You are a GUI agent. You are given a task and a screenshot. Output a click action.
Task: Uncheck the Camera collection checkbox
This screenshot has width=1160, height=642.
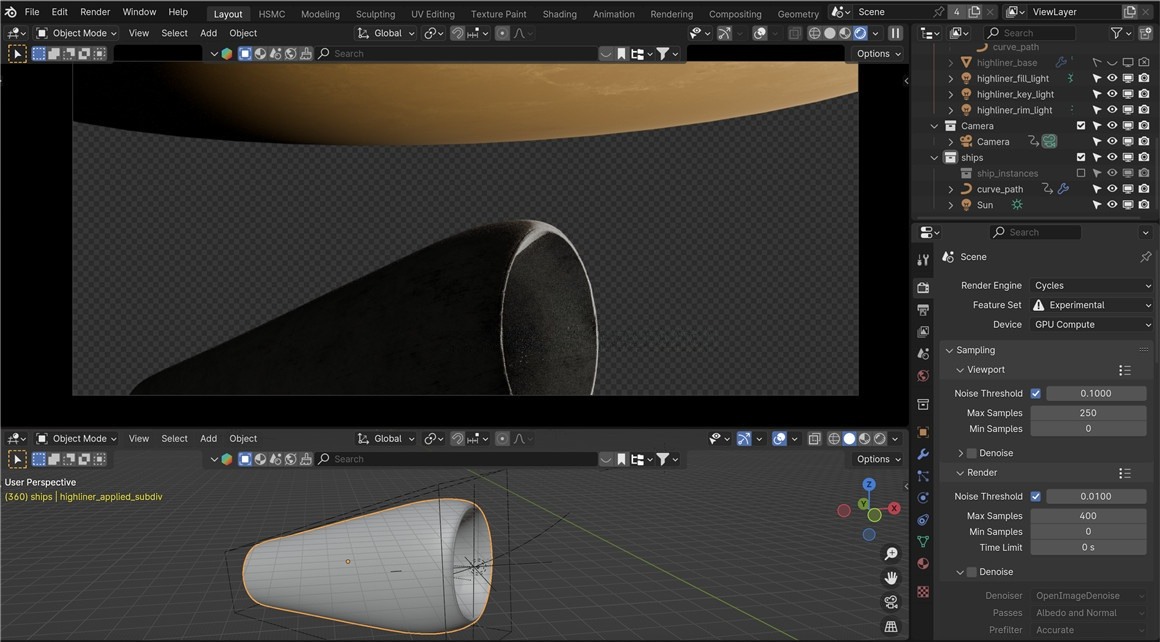pyautogui.click(x=1080, y=125)
